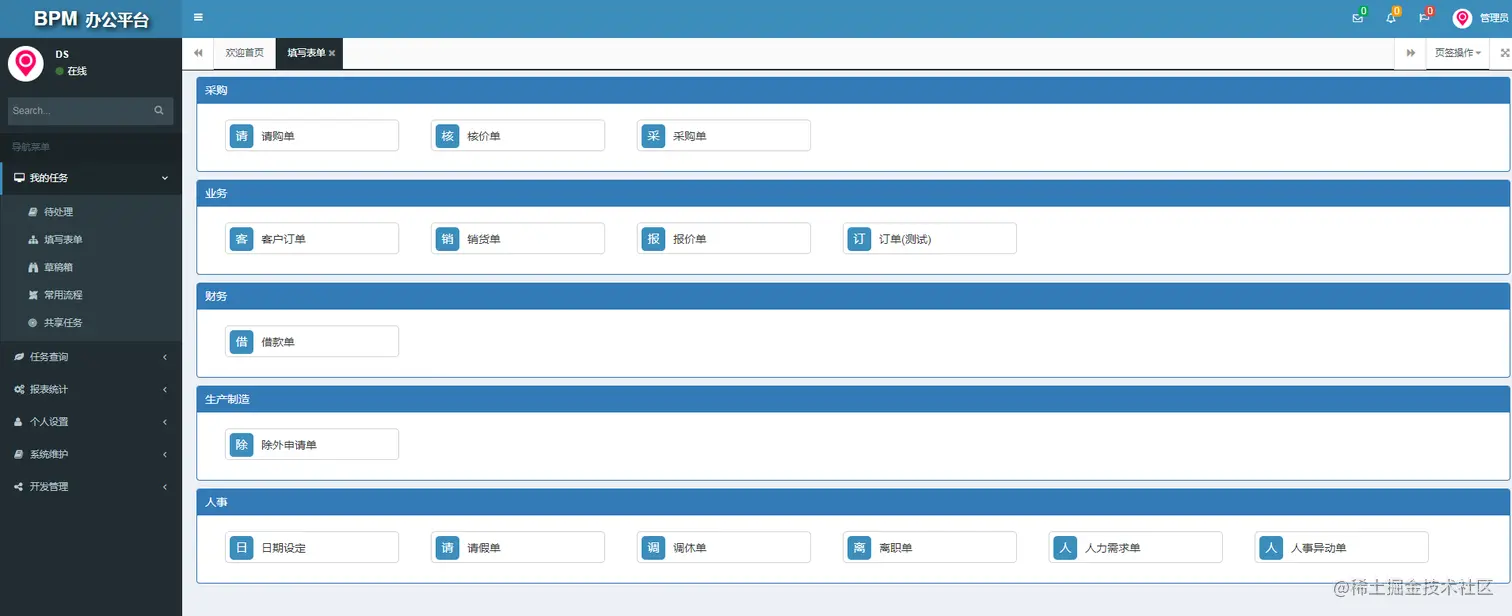Click the 借 icon of 借款单
Viewport: 1512px width, 616px height.
(x=241, y=342)
